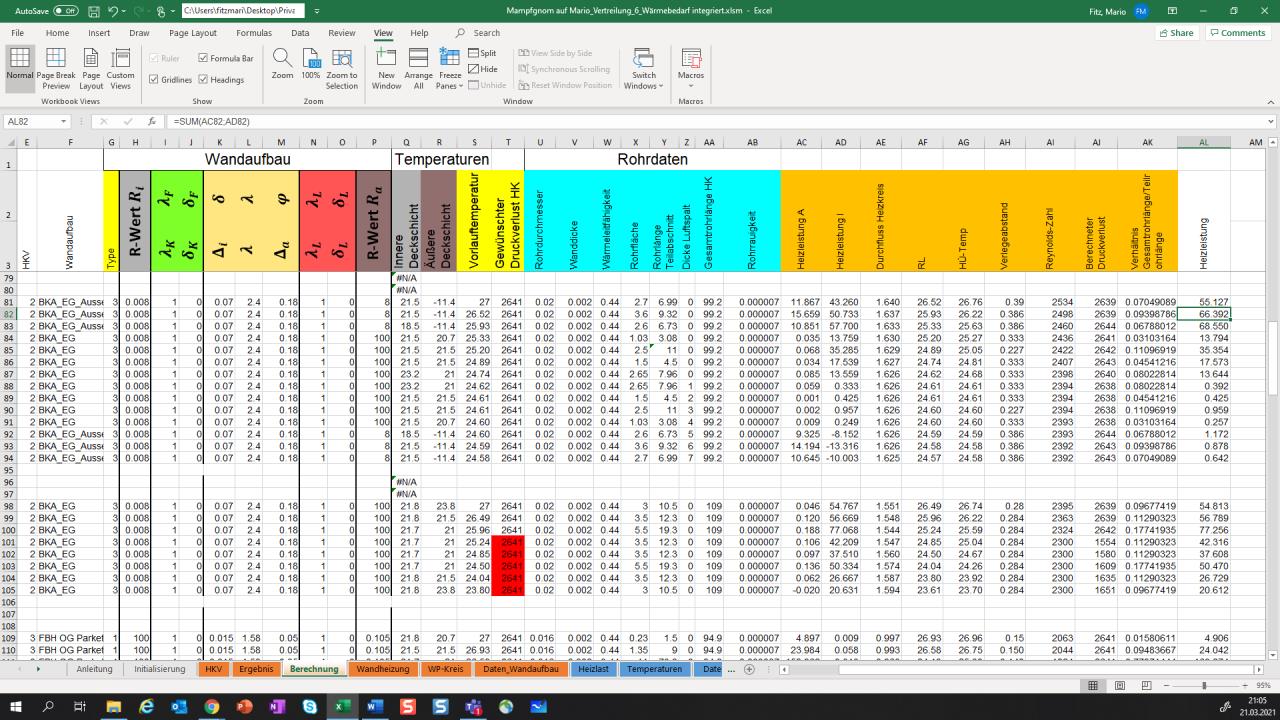Click the Select All corner button
Screen dimensions: 1280x720
(x=9, y=143)
